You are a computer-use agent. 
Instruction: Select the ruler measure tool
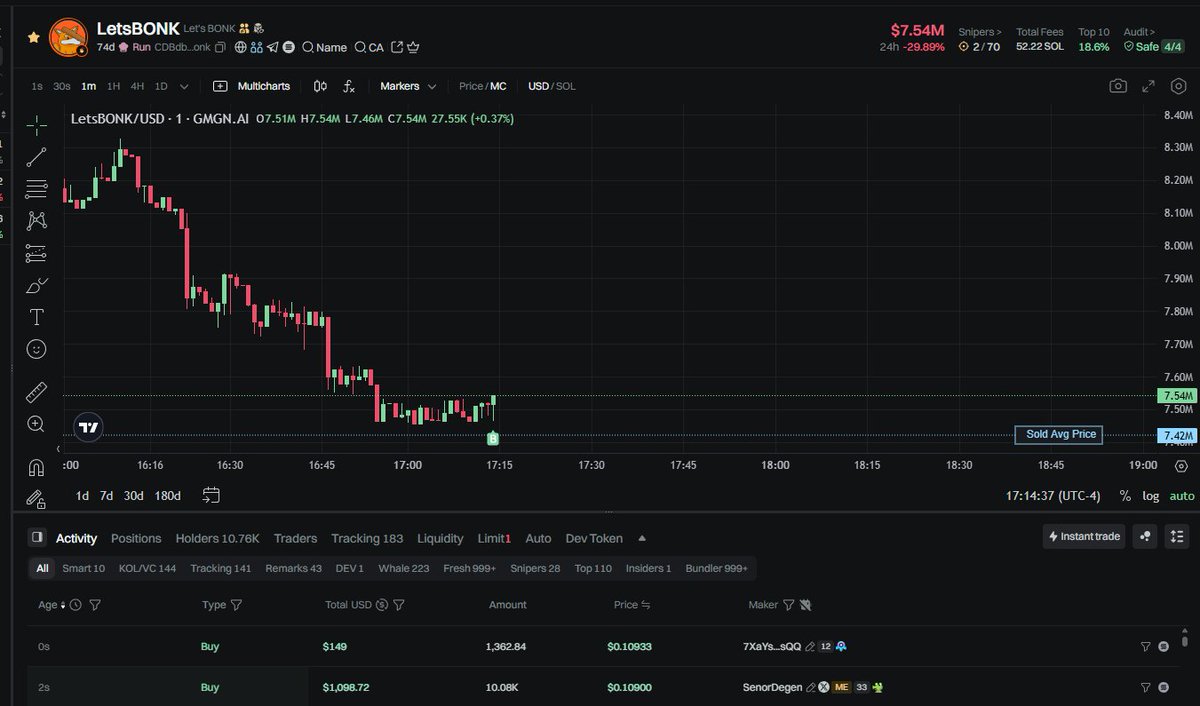tap(36, 392)
